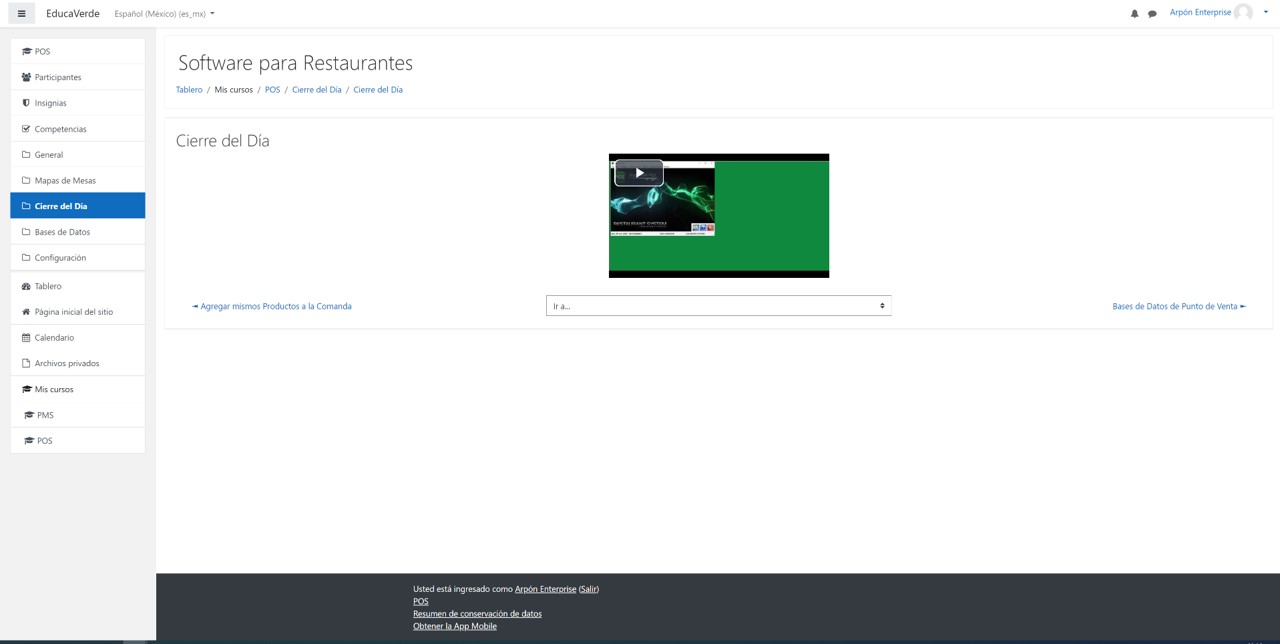Play the Cierre del Día video
Viewport: 1280px width, 644px height.
click(639, 173)
